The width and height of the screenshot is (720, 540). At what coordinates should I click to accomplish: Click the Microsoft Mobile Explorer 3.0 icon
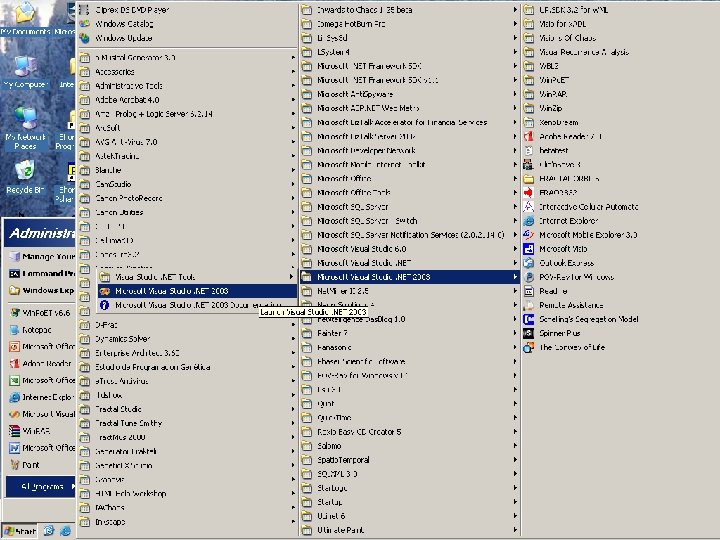pyautogui.click(x=529, y=235)
